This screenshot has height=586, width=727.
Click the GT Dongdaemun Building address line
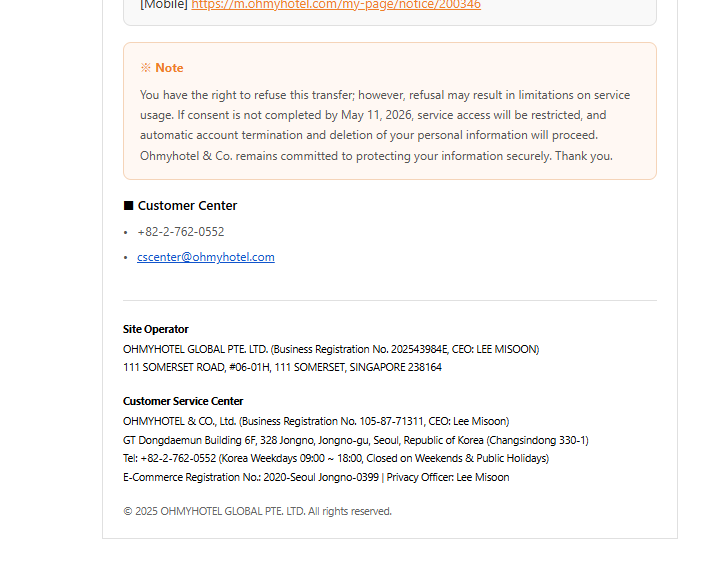pyautogui.click(x=355, y=440)
